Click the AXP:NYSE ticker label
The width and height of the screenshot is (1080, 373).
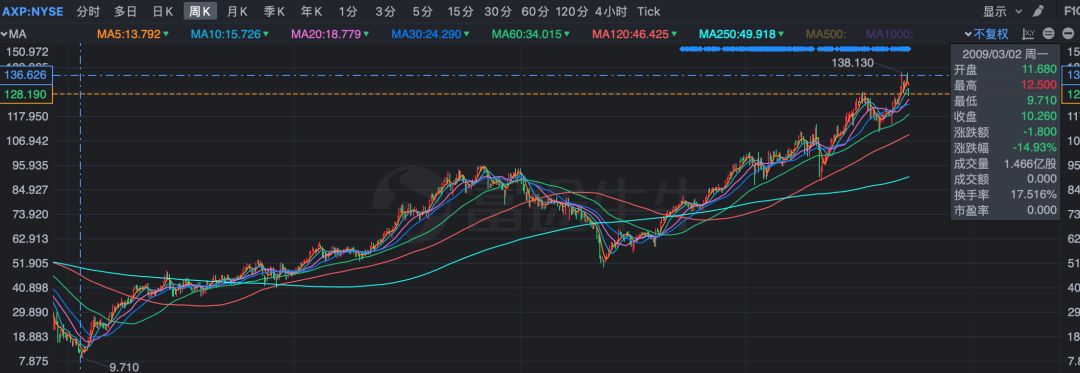(32, 12)
